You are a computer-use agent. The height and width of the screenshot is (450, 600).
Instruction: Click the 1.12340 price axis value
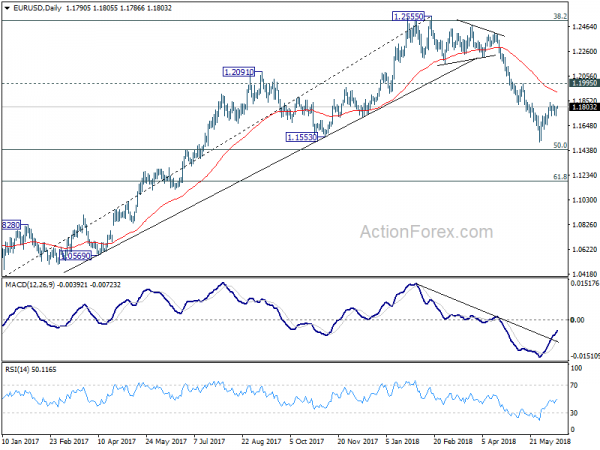point(584,175)
